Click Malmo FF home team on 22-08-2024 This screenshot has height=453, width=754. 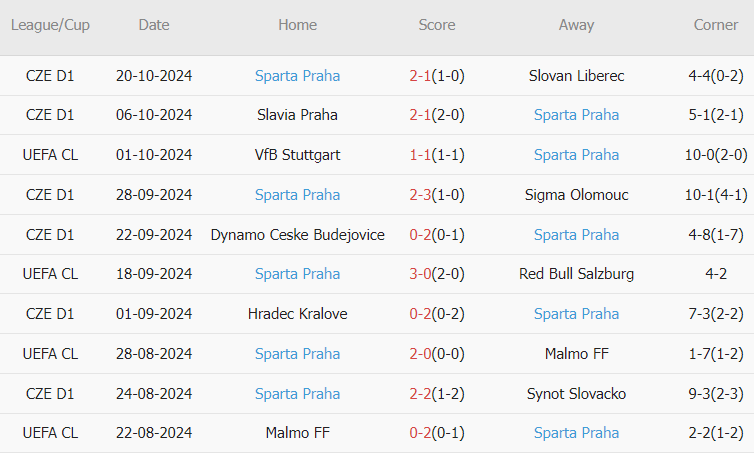[297, 433]
